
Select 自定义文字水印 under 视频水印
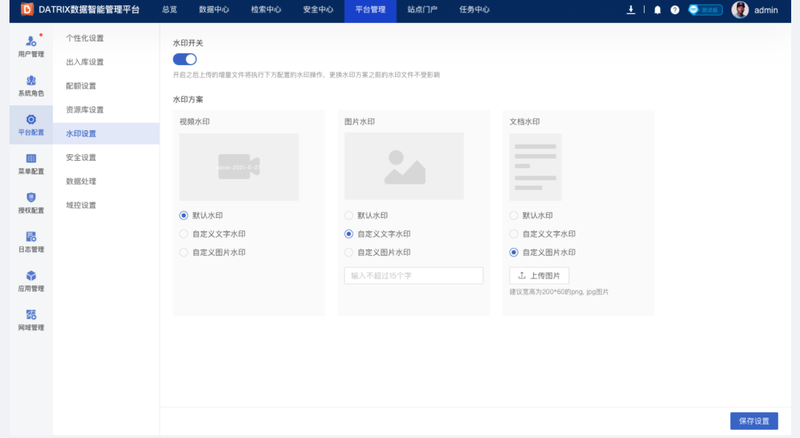[184, 234]
